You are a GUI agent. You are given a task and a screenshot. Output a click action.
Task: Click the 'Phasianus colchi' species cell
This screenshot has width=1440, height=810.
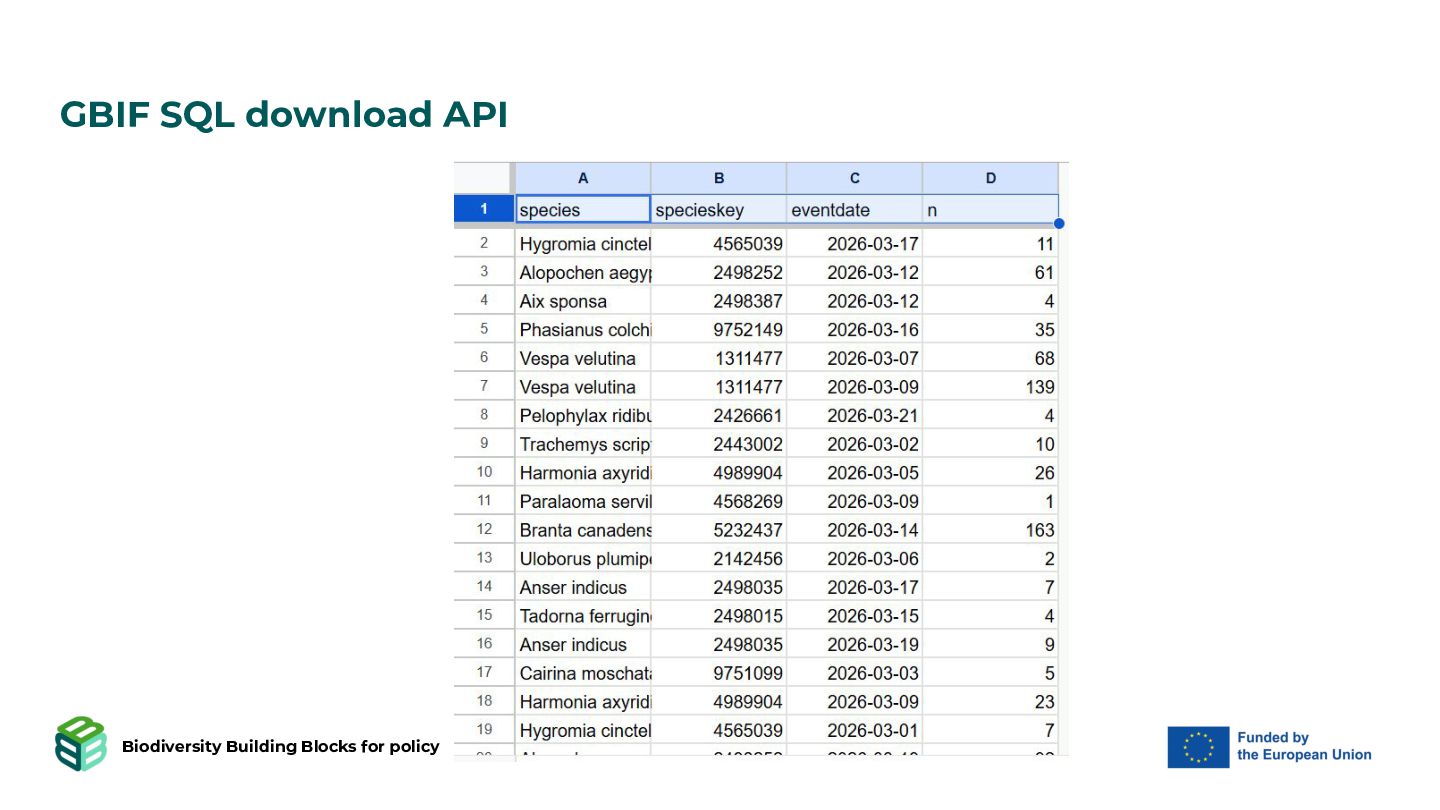pyautogui.click(x=583, y=329)
